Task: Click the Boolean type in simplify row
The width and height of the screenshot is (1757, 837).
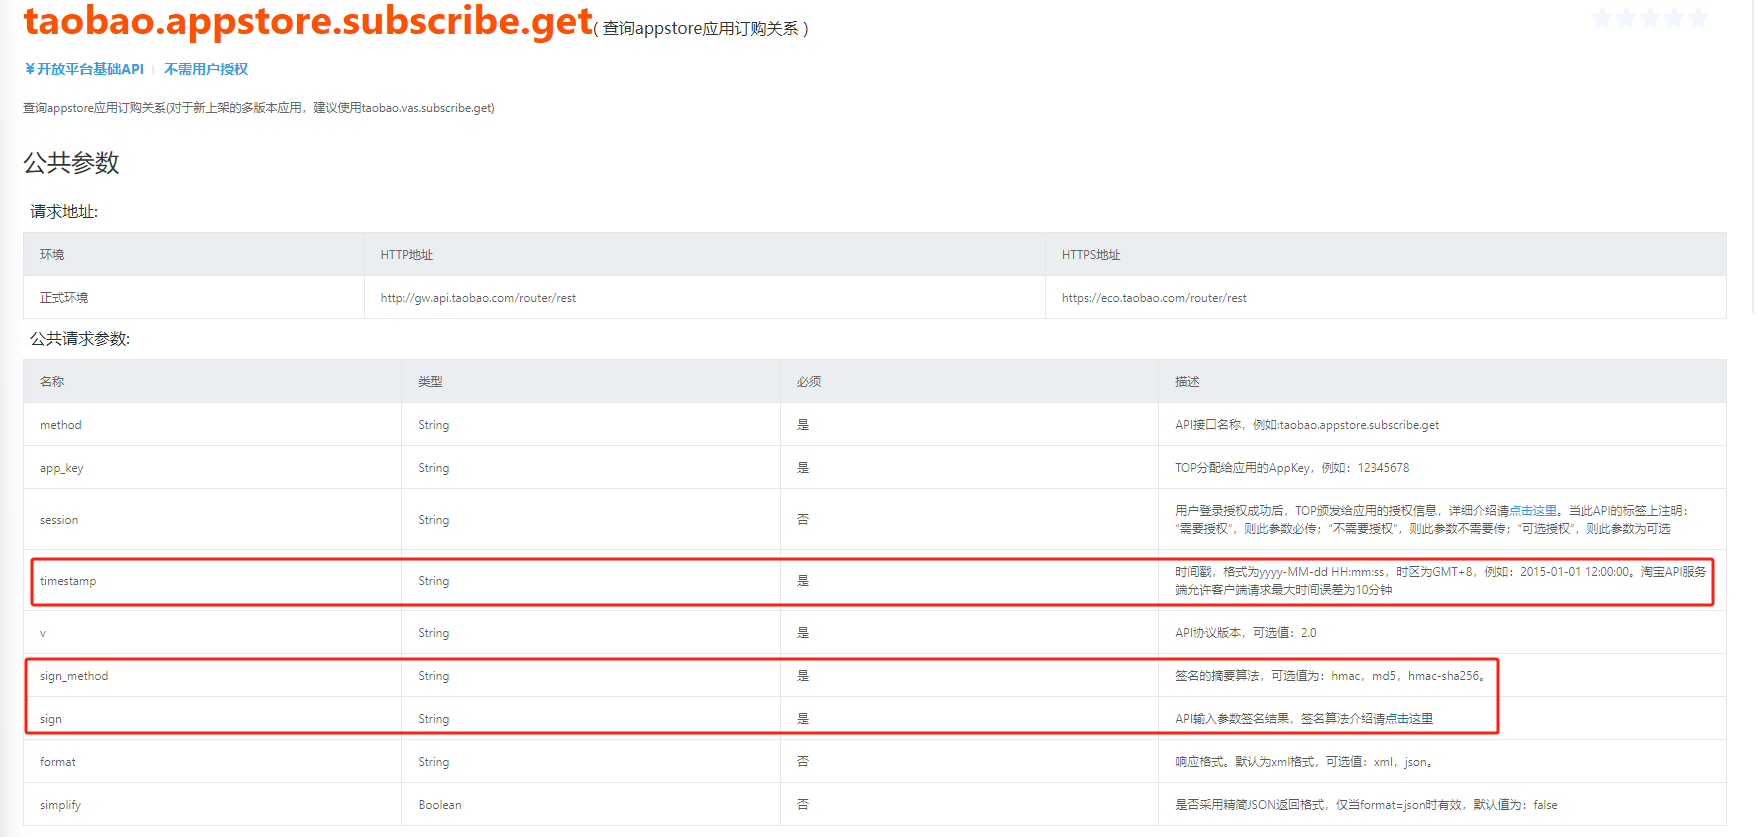Action: click(x=440, y=804)
